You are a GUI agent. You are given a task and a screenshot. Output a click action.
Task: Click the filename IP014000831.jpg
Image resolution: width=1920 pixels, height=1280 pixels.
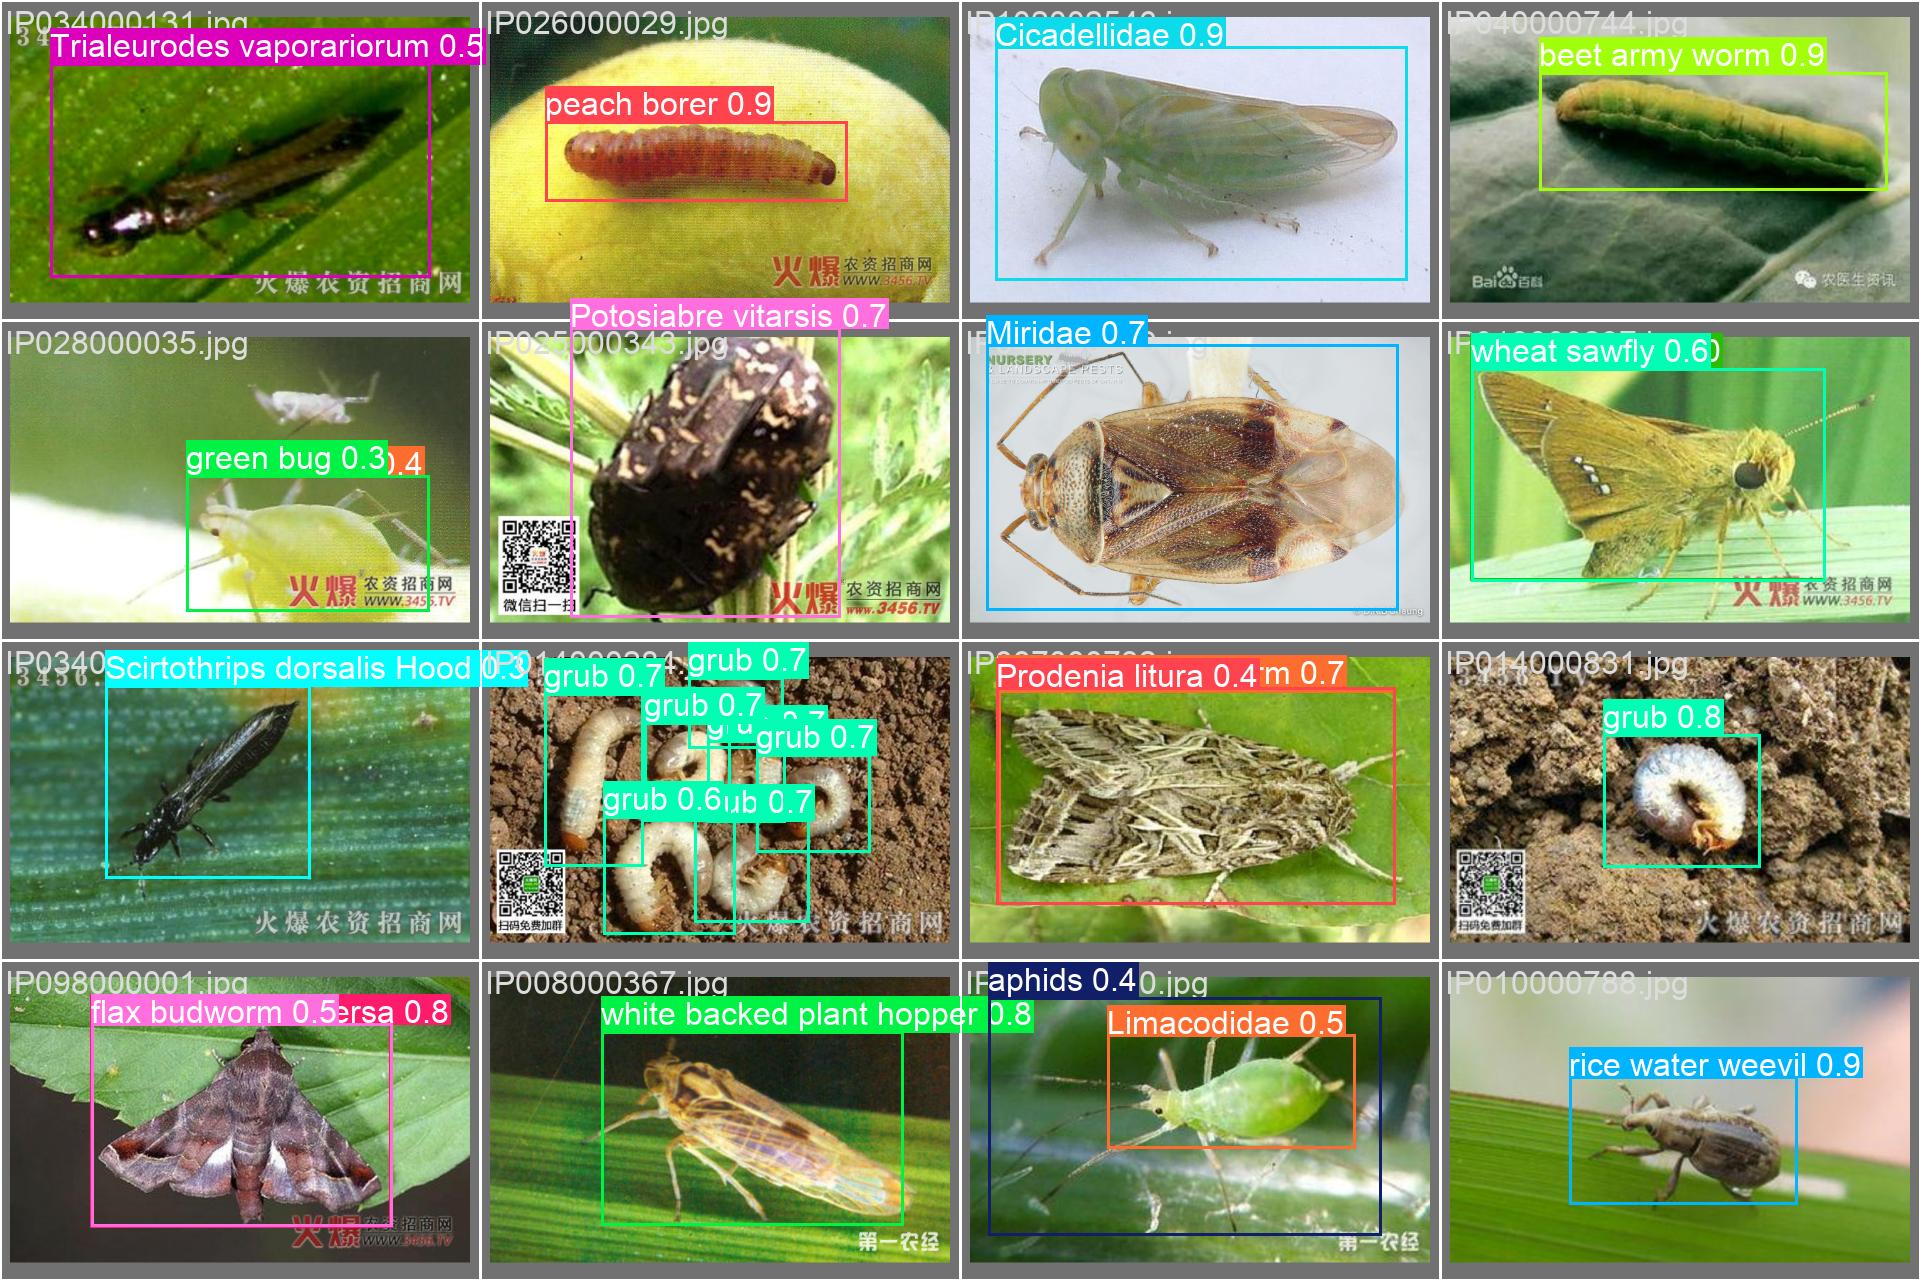pyautogui.click(x=1567, y=663)
